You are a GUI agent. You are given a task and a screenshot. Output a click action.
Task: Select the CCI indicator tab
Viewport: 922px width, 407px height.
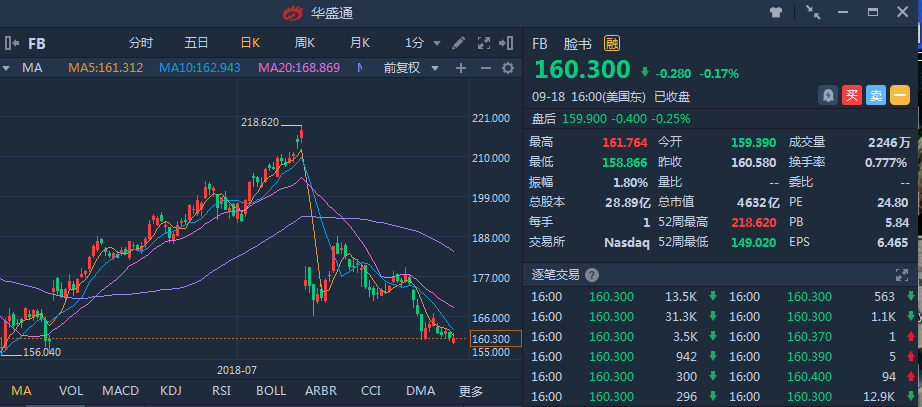click(371, 391)
